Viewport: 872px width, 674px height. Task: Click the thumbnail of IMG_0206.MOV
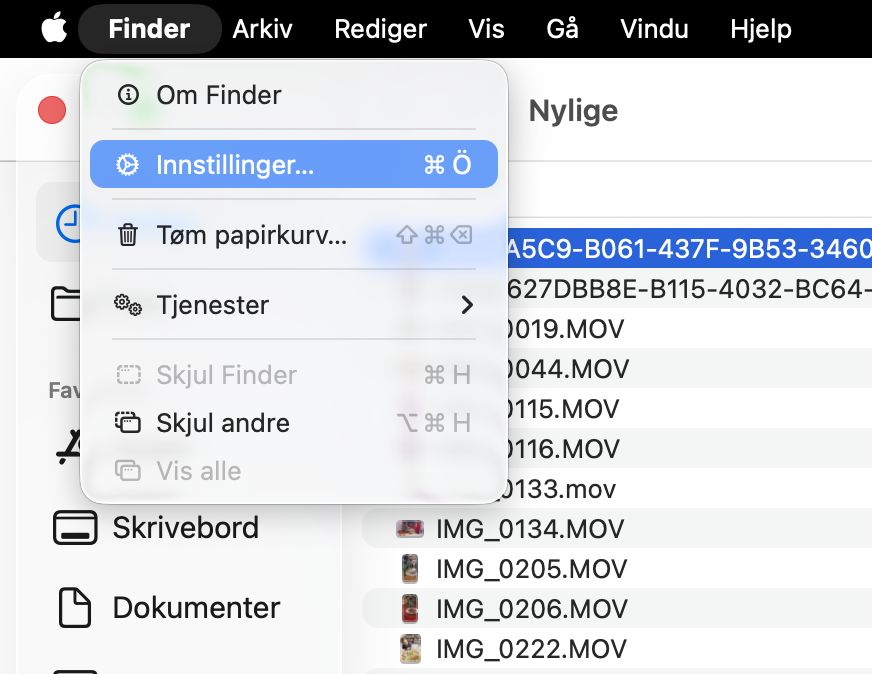(x=410, y=608)
